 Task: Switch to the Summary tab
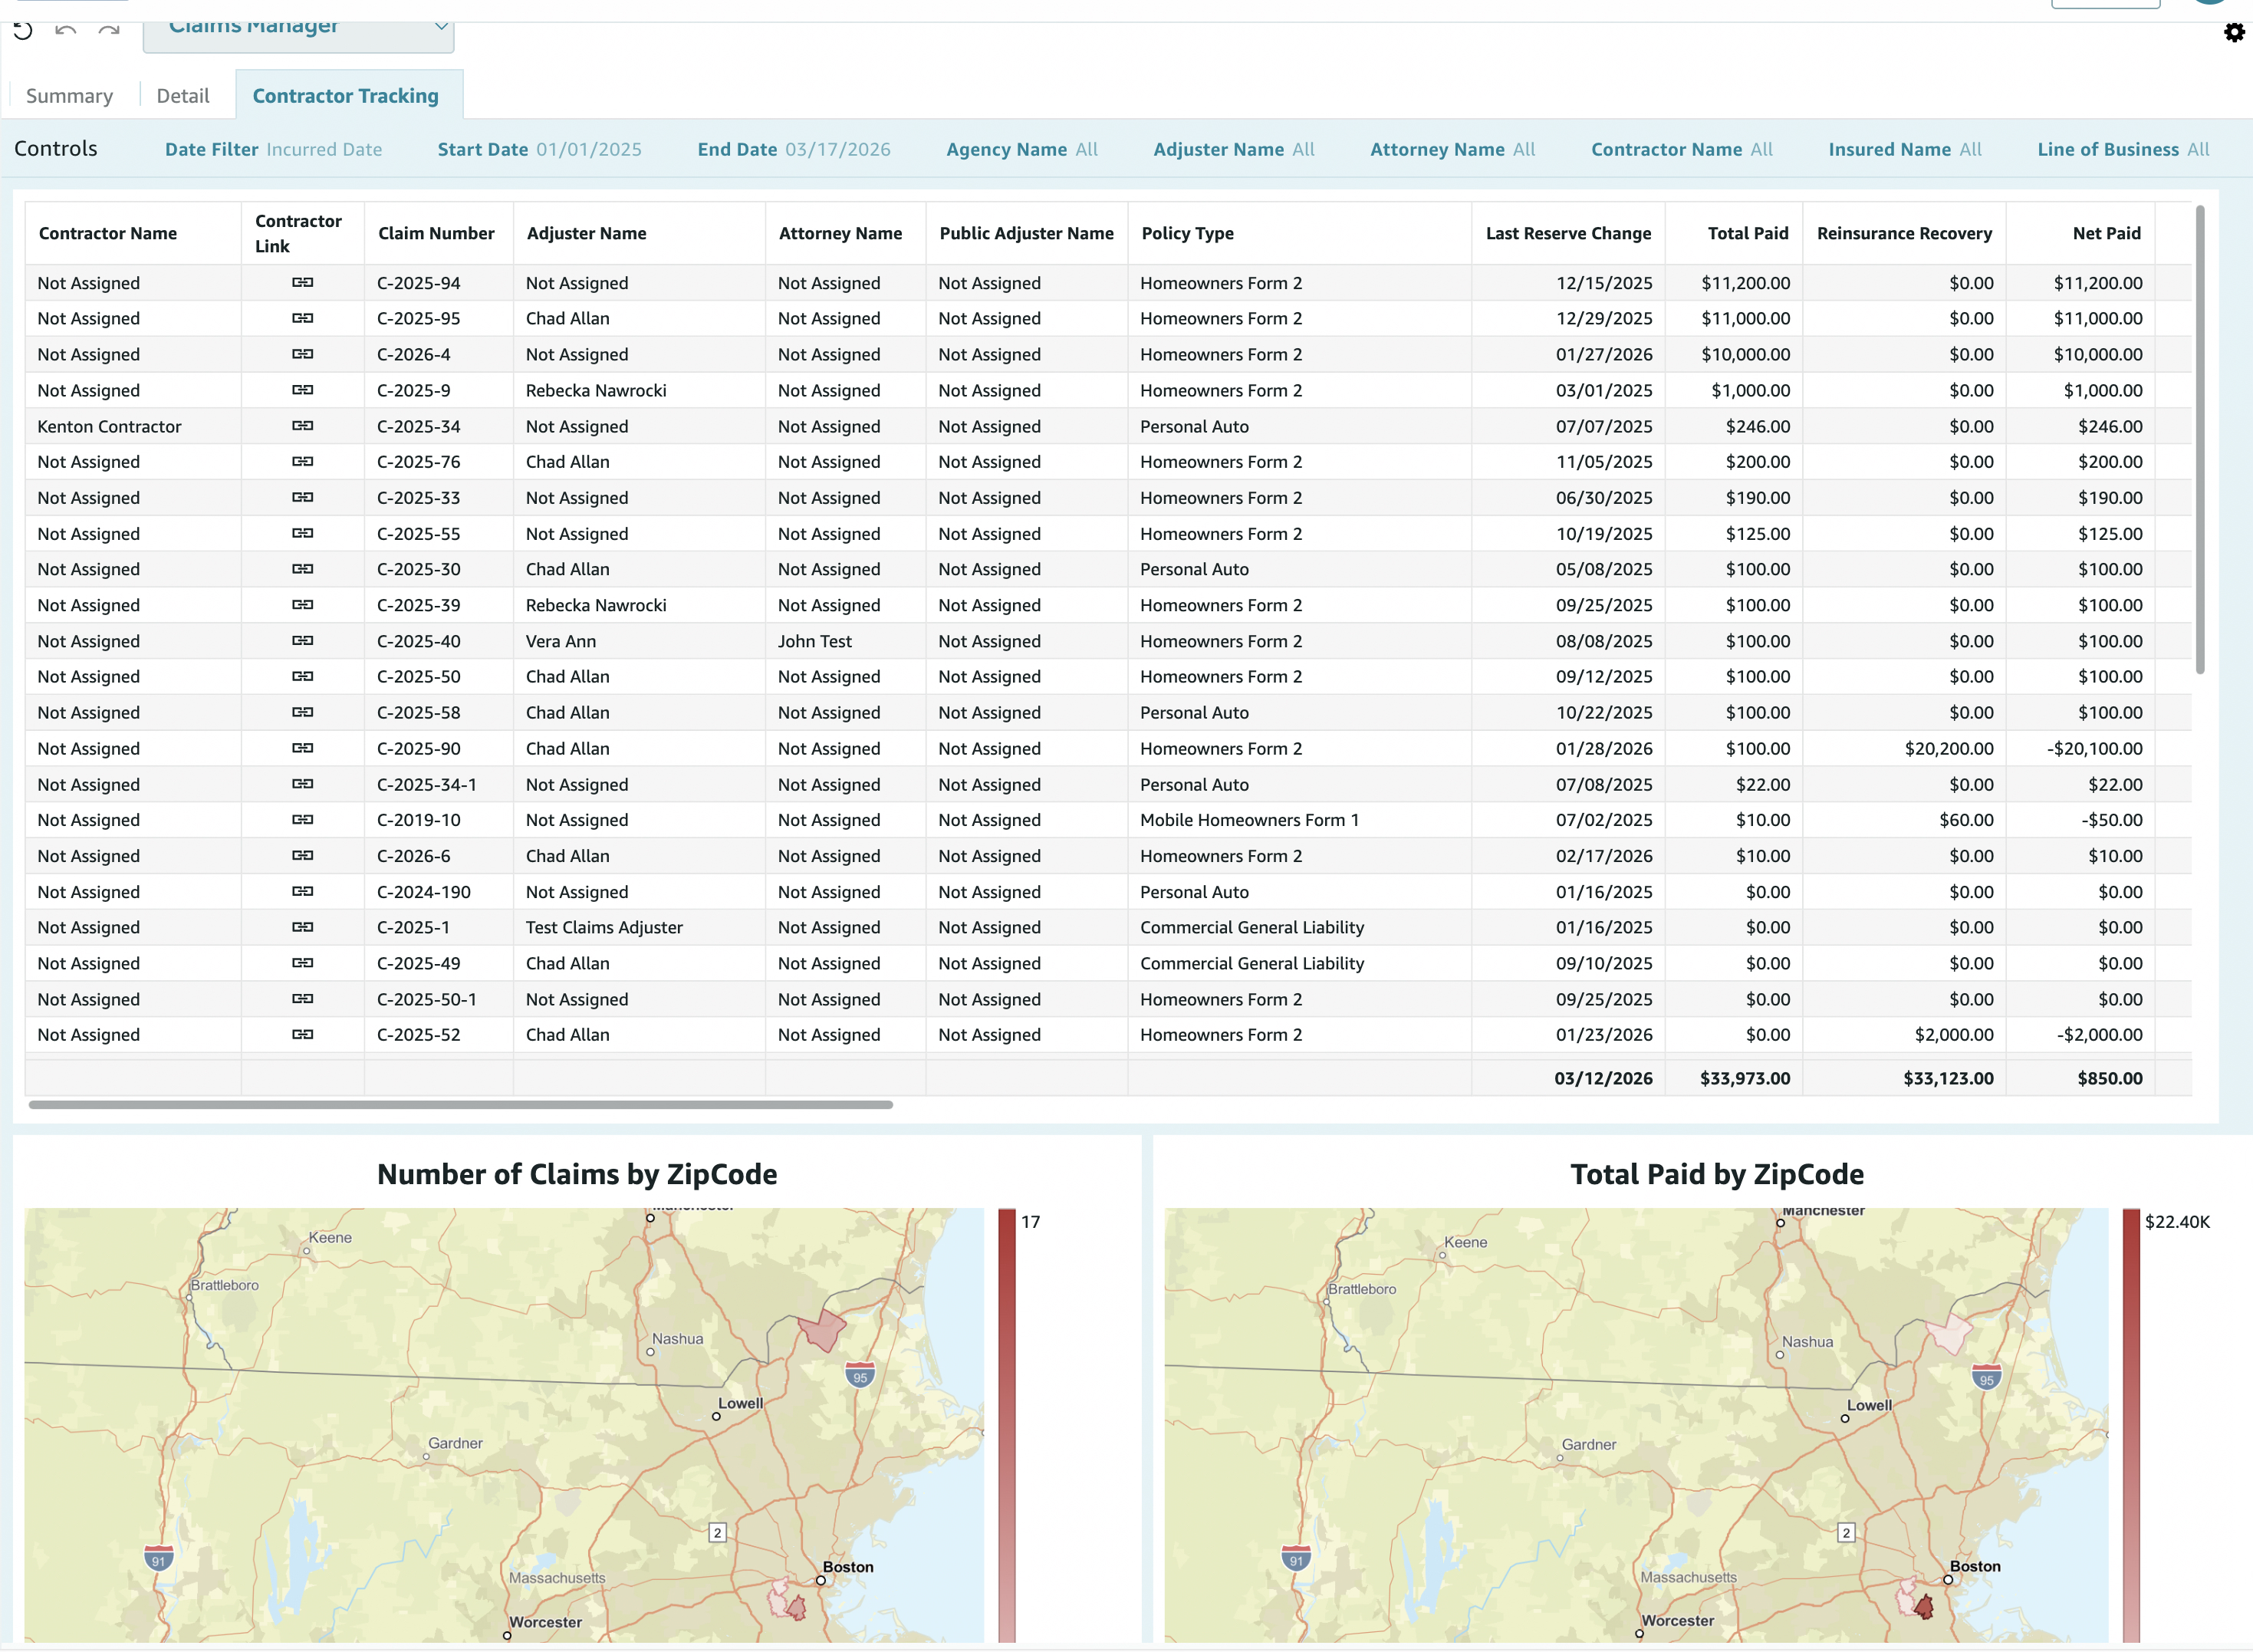click(x=69, y=96)
